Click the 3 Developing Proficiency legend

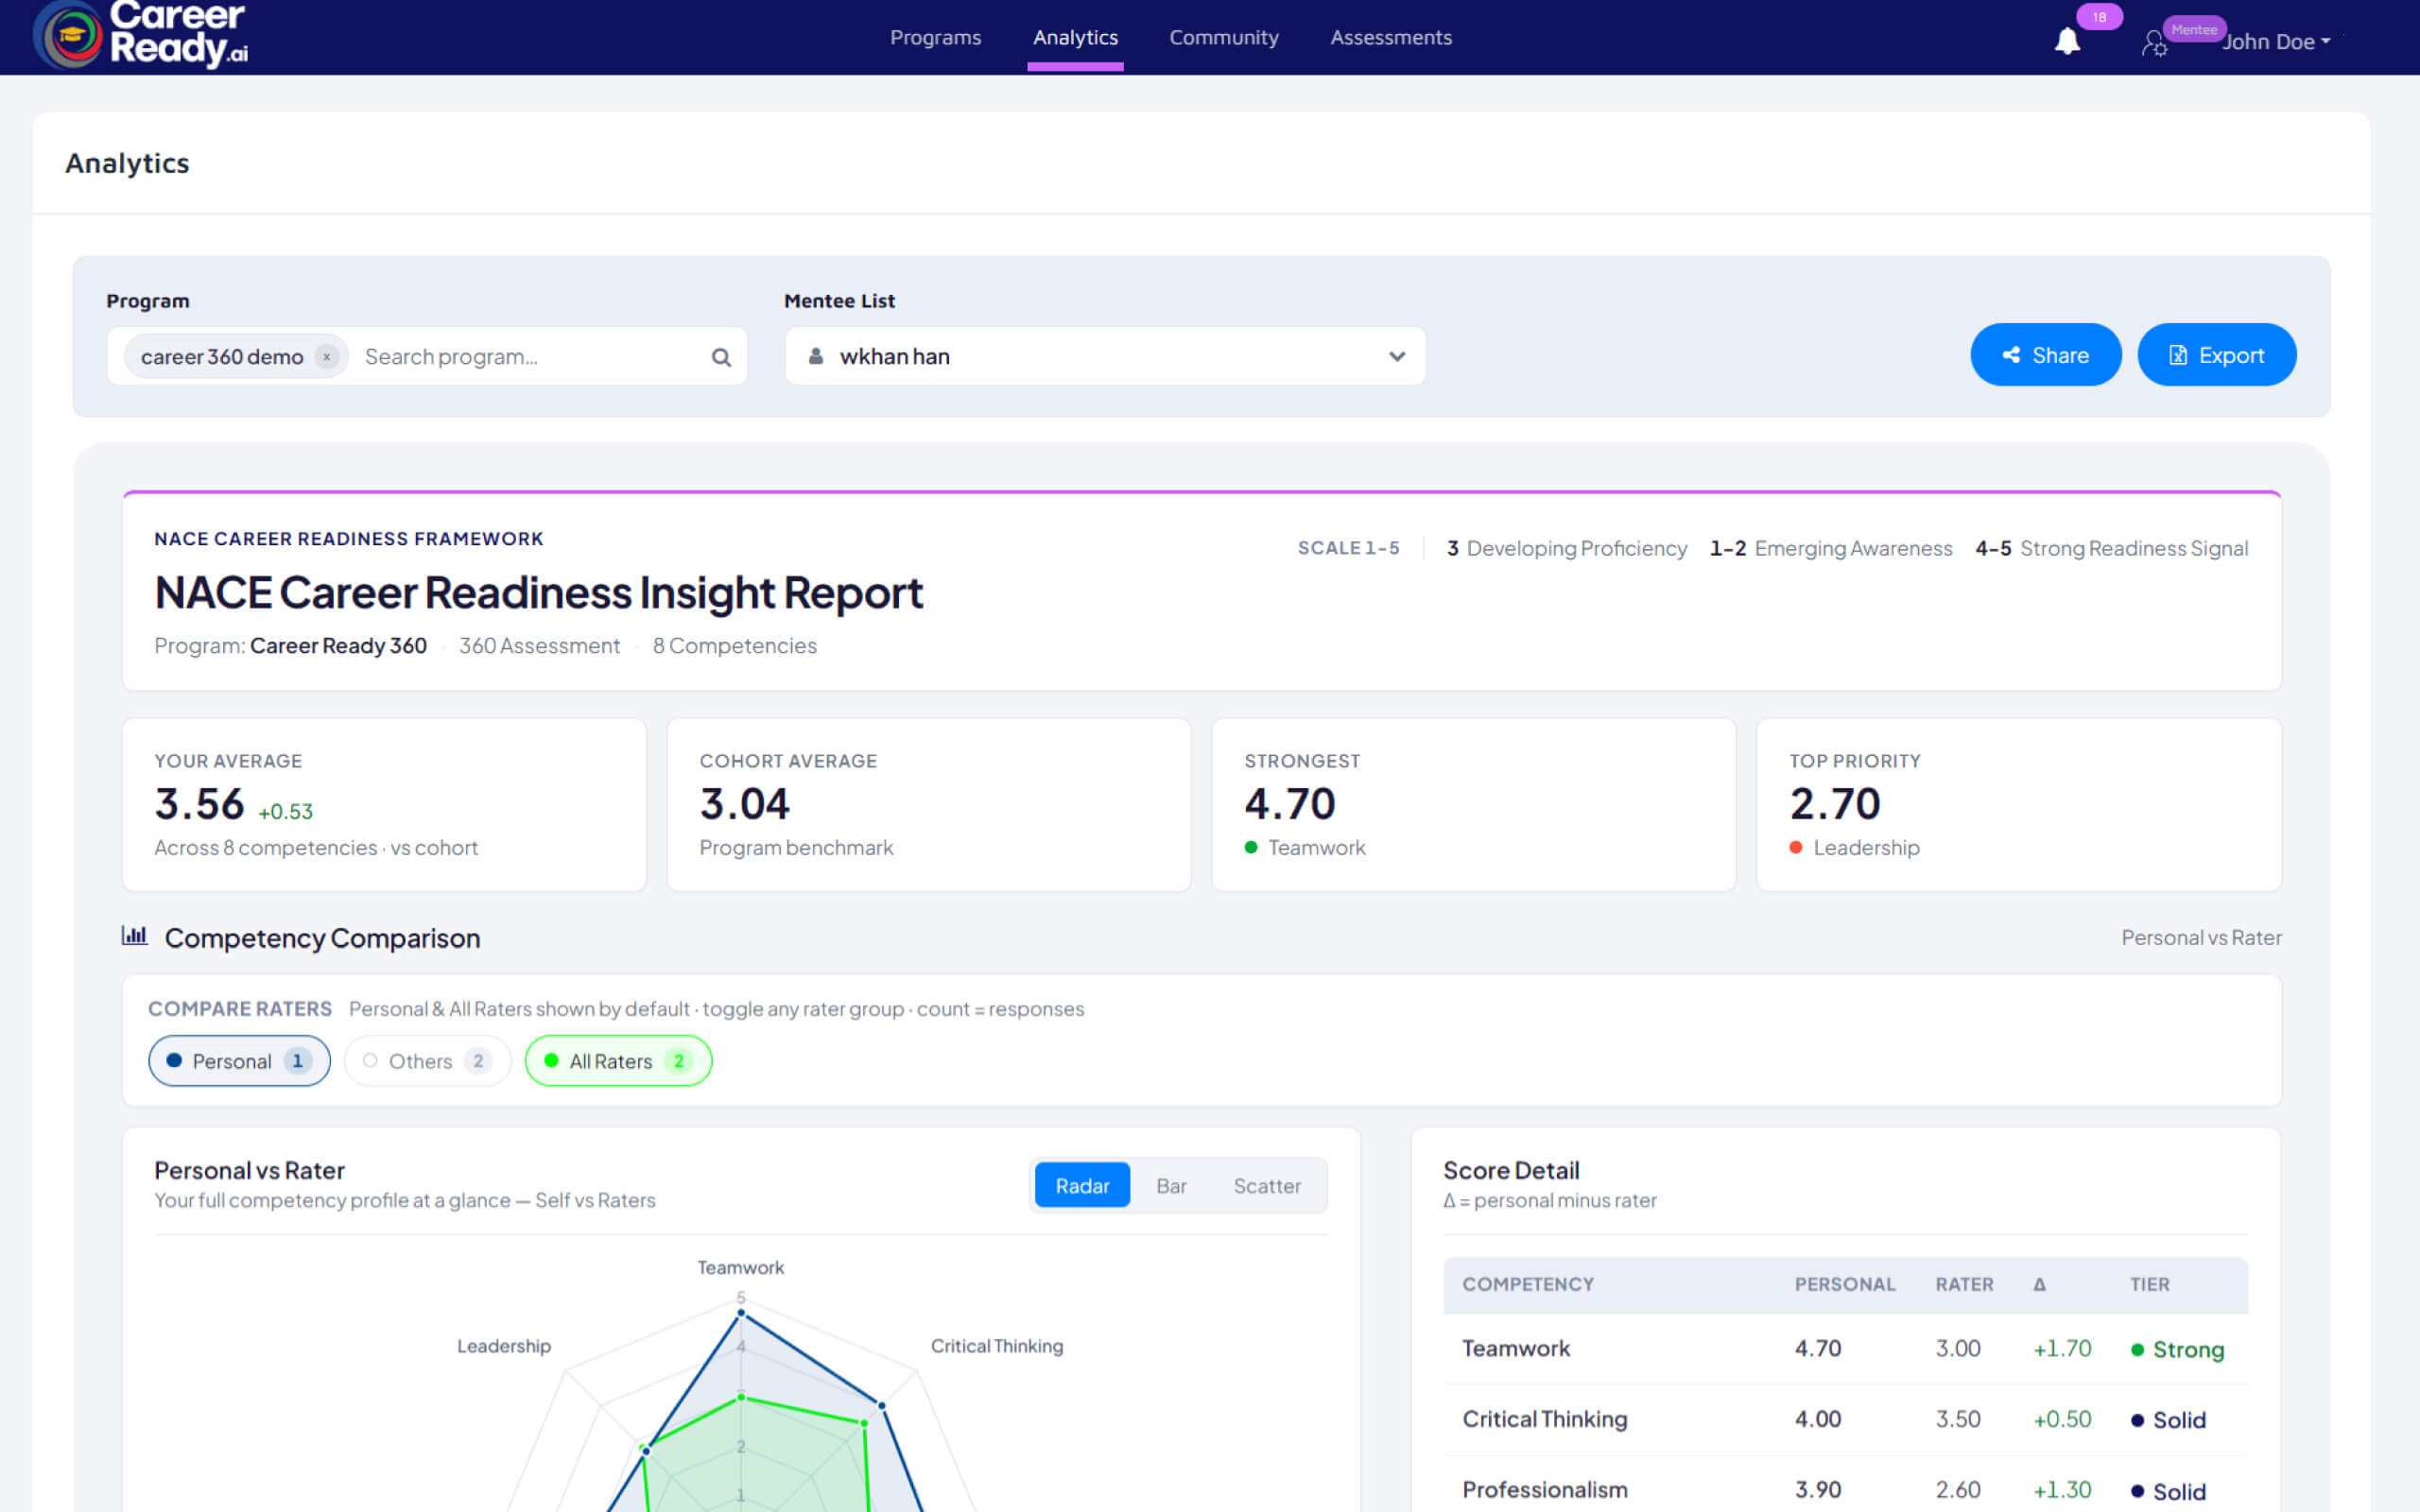1566,548
